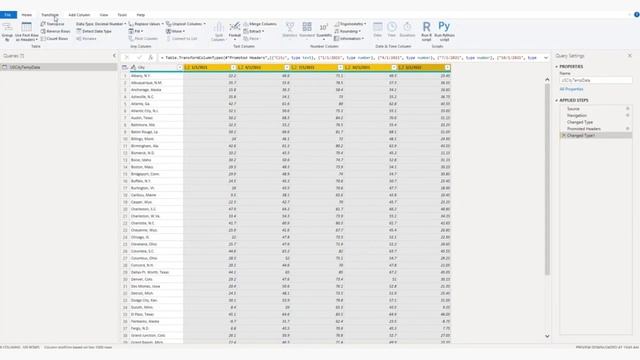Click the Group By icon
Image resolution: width=640 pixels, height=360 pixels.
[7, 28]
